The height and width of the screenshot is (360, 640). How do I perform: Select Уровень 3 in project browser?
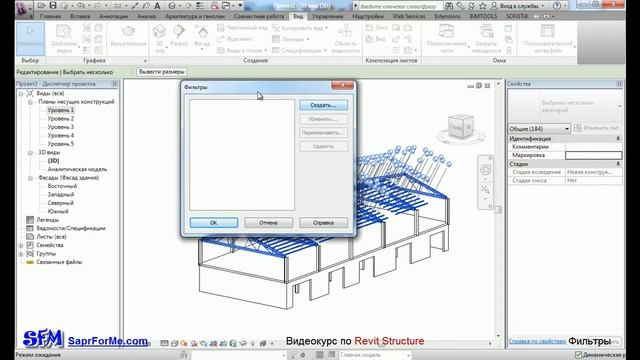(x=60, y=127)
